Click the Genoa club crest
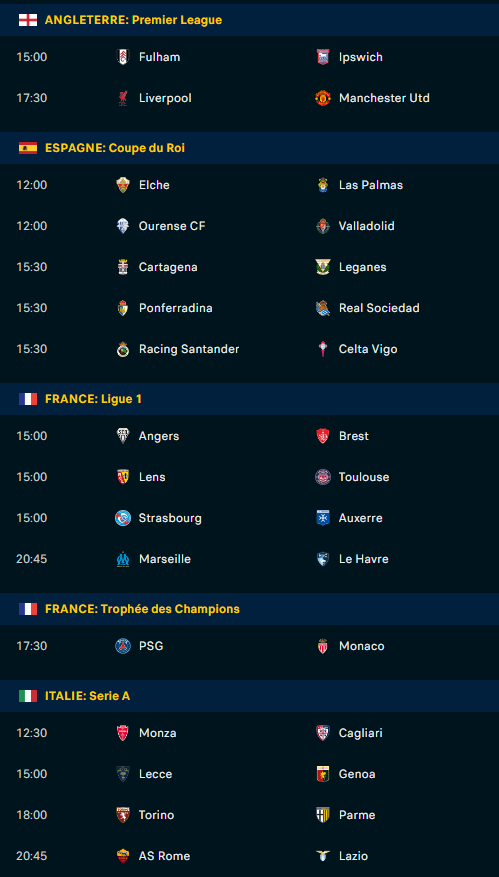Screen dimensions: 499x877 (x=323, y=774)
